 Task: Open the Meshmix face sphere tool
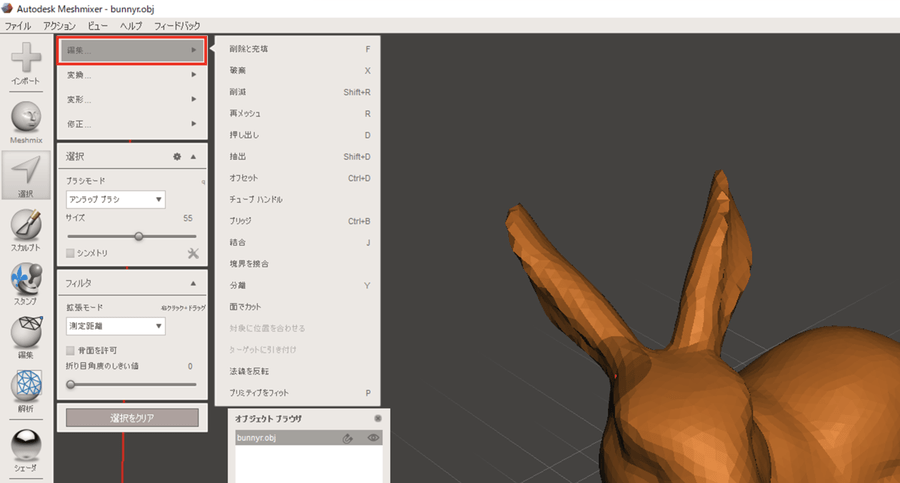26,117
